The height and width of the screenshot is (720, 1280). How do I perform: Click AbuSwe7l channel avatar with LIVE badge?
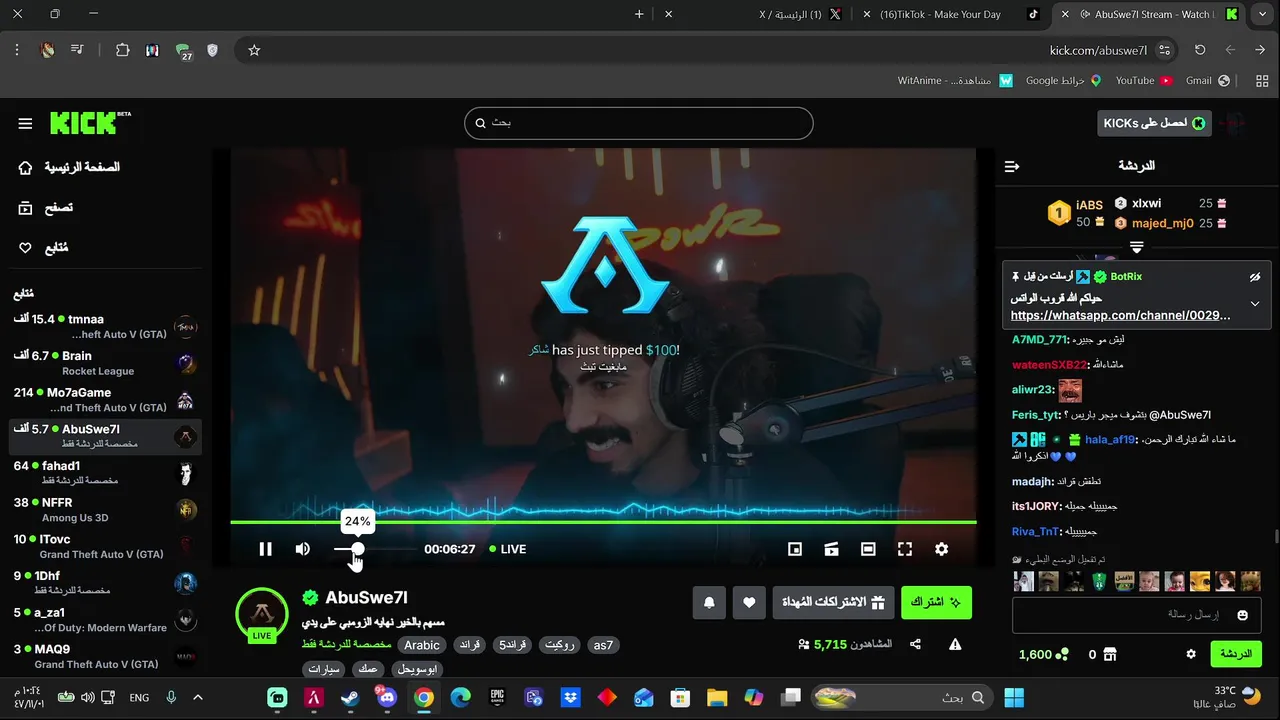click(x=262, y=614)
